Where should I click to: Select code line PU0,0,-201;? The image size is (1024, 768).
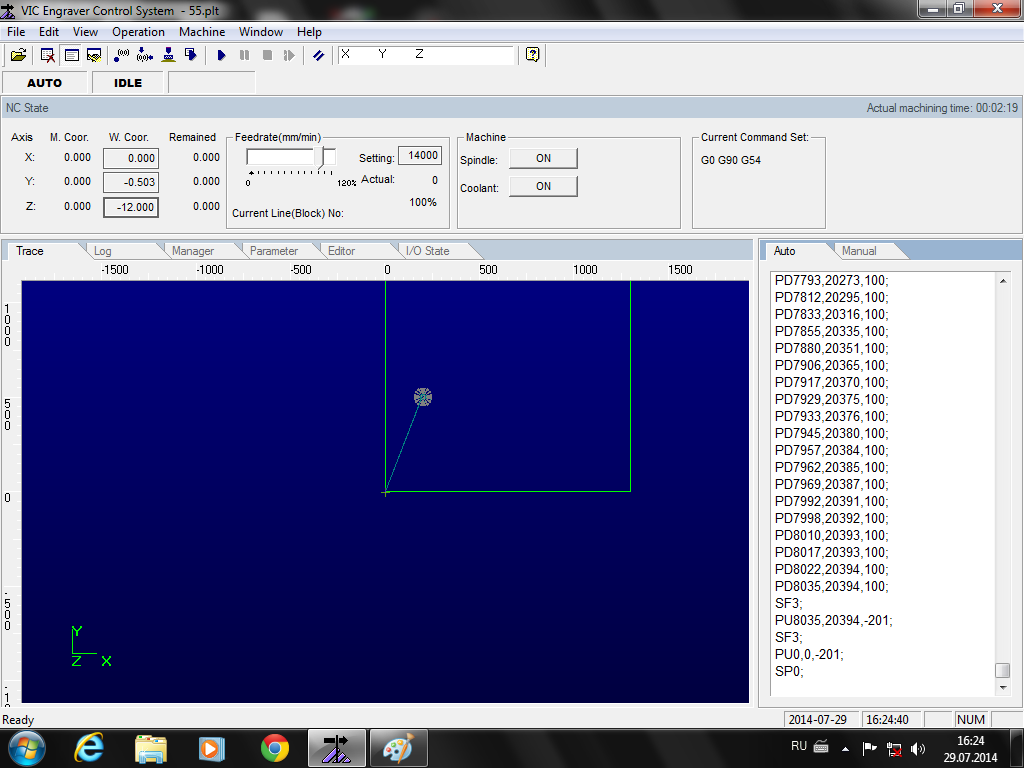[x=809, y=654]
